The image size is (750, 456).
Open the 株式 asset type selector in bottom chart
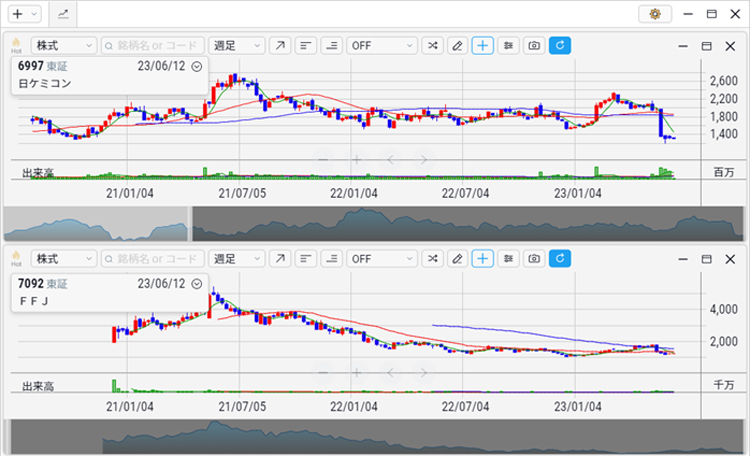63,259
